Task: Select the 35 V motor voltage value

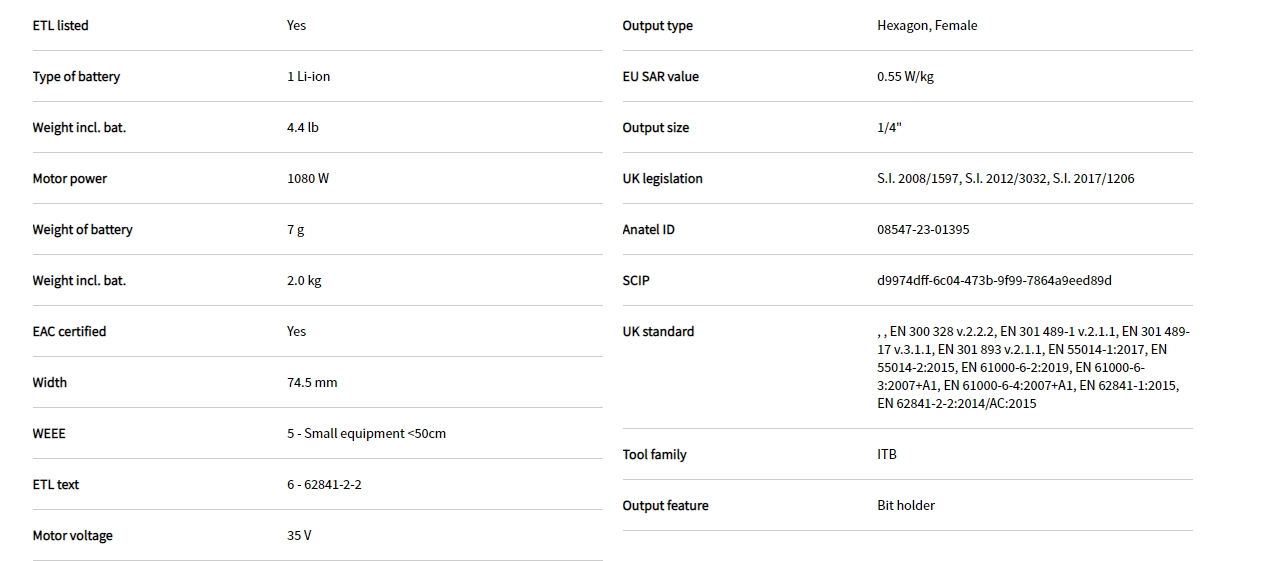Action: 299,536
